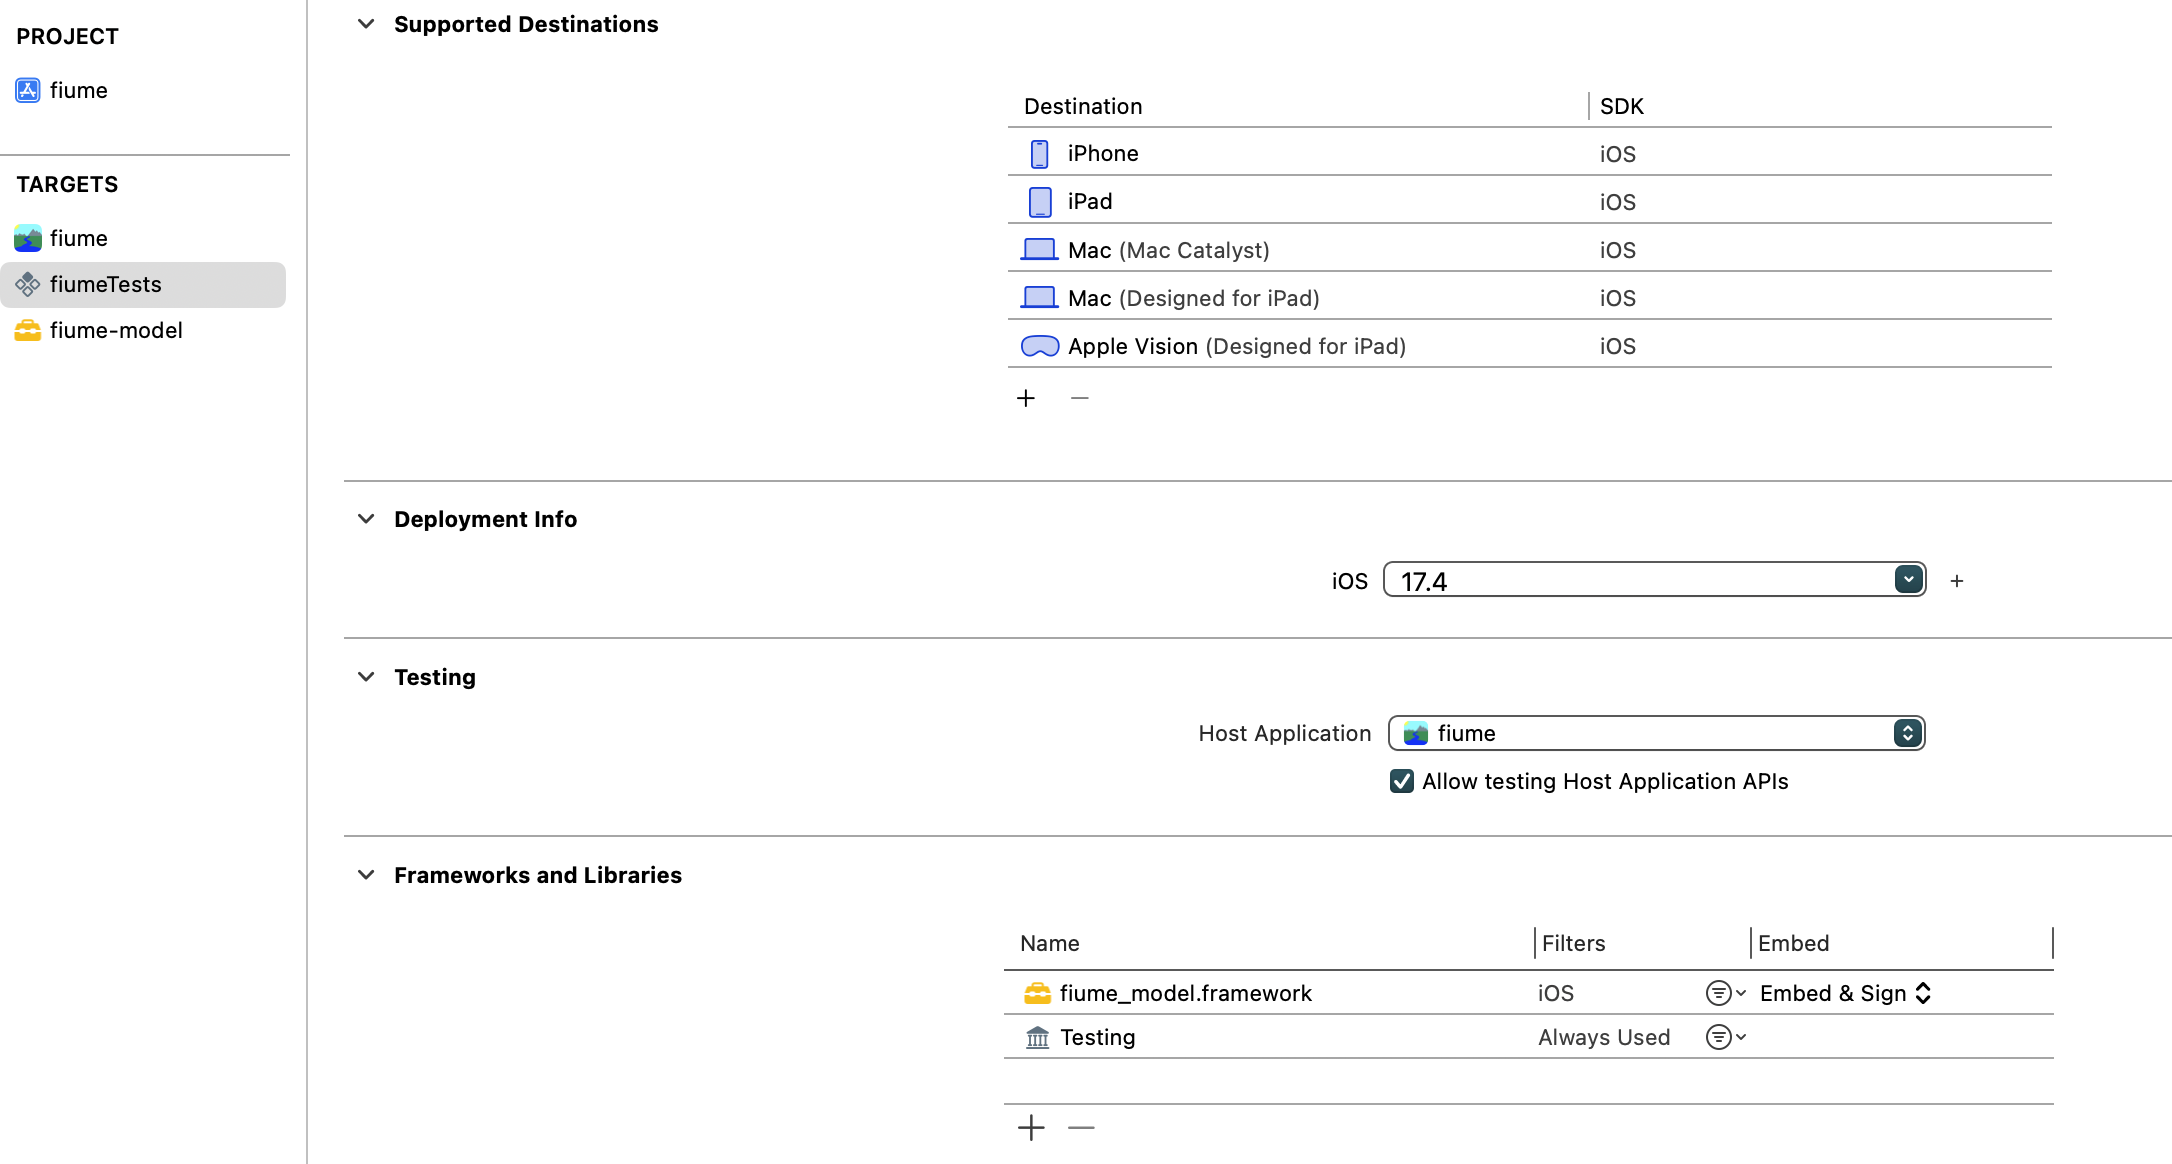This screenshot has height=1164, width=2172.
Task: Collapse the Deployment Info section
Action: [366, 519]
